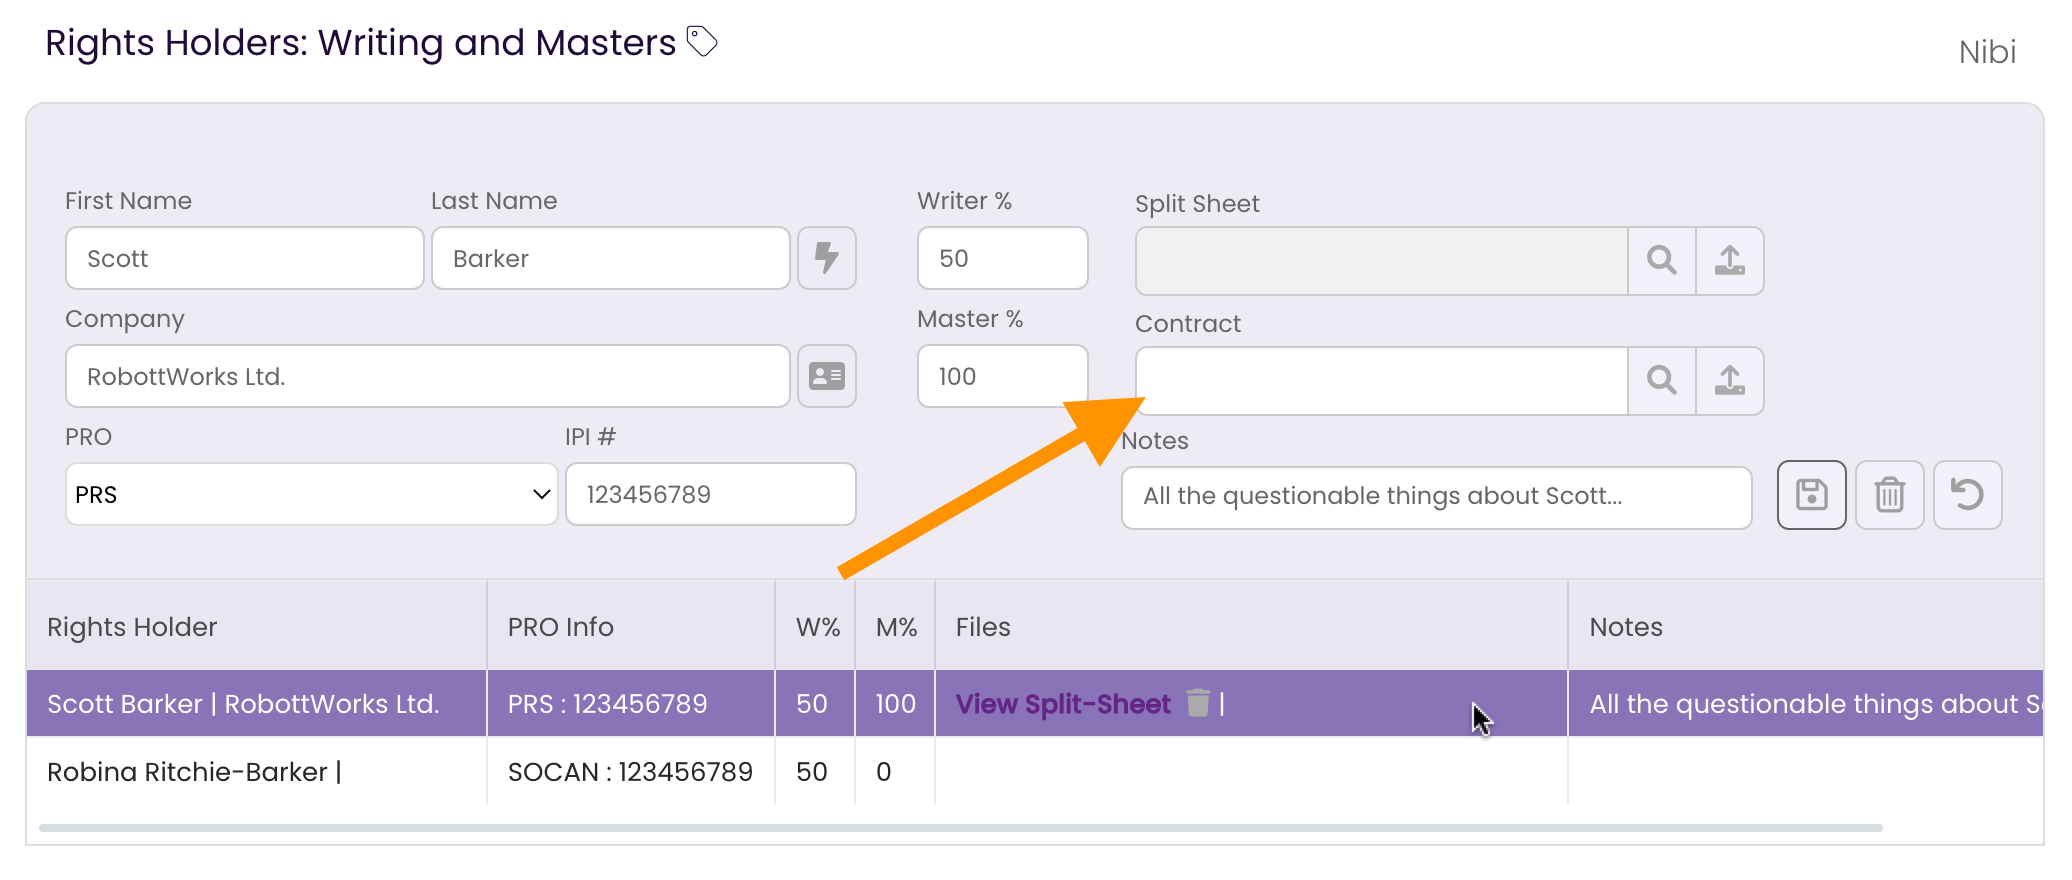
Task: Click the PRS : 123456789 cell
Action: 630,704
